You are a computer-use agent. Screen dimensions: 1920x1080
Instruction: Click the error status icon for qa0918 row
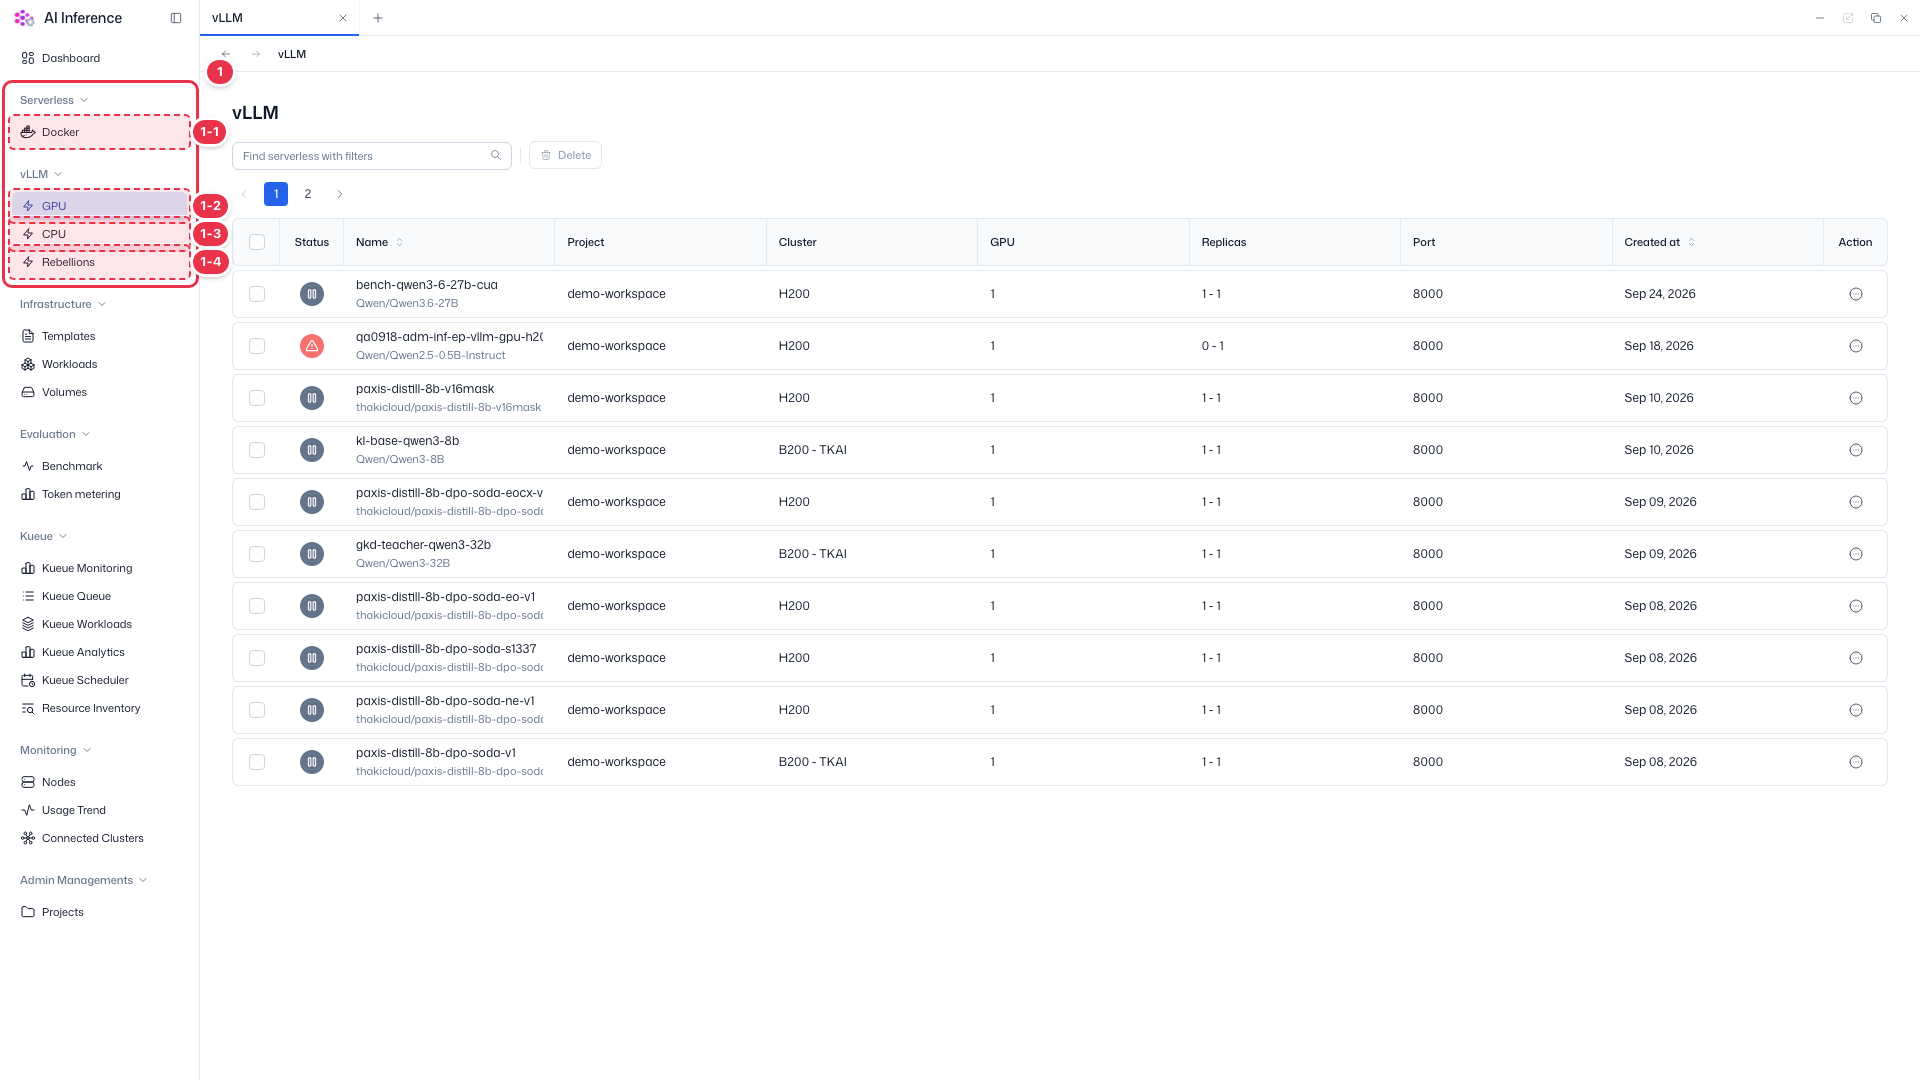click(x=312, y=346)
